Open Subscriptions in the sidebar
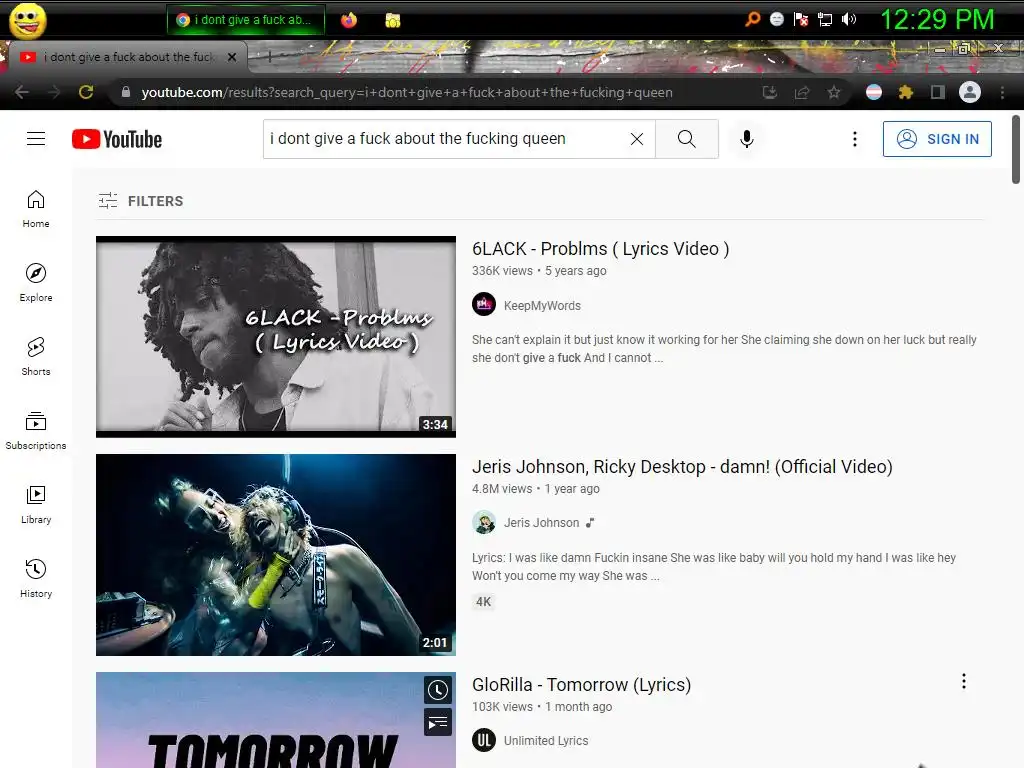1024x768 pixels. click(x=36, y=430)
